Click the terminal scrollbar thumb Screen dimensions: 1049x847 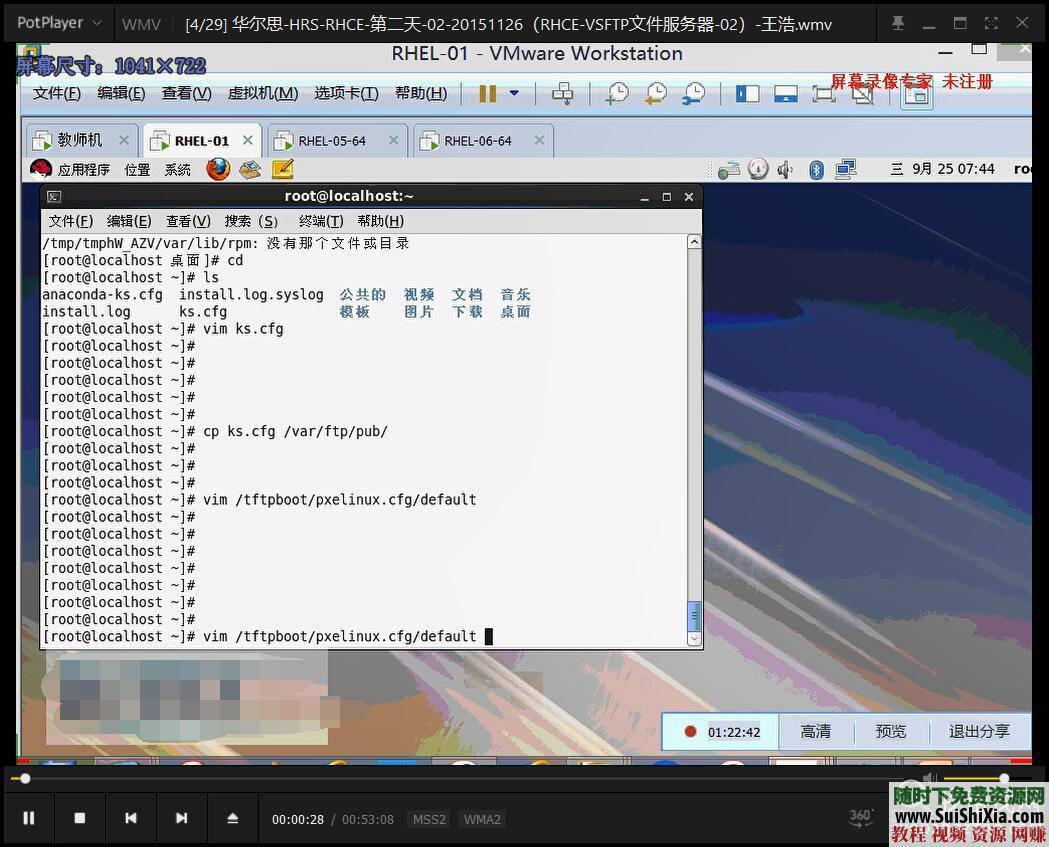694,616
